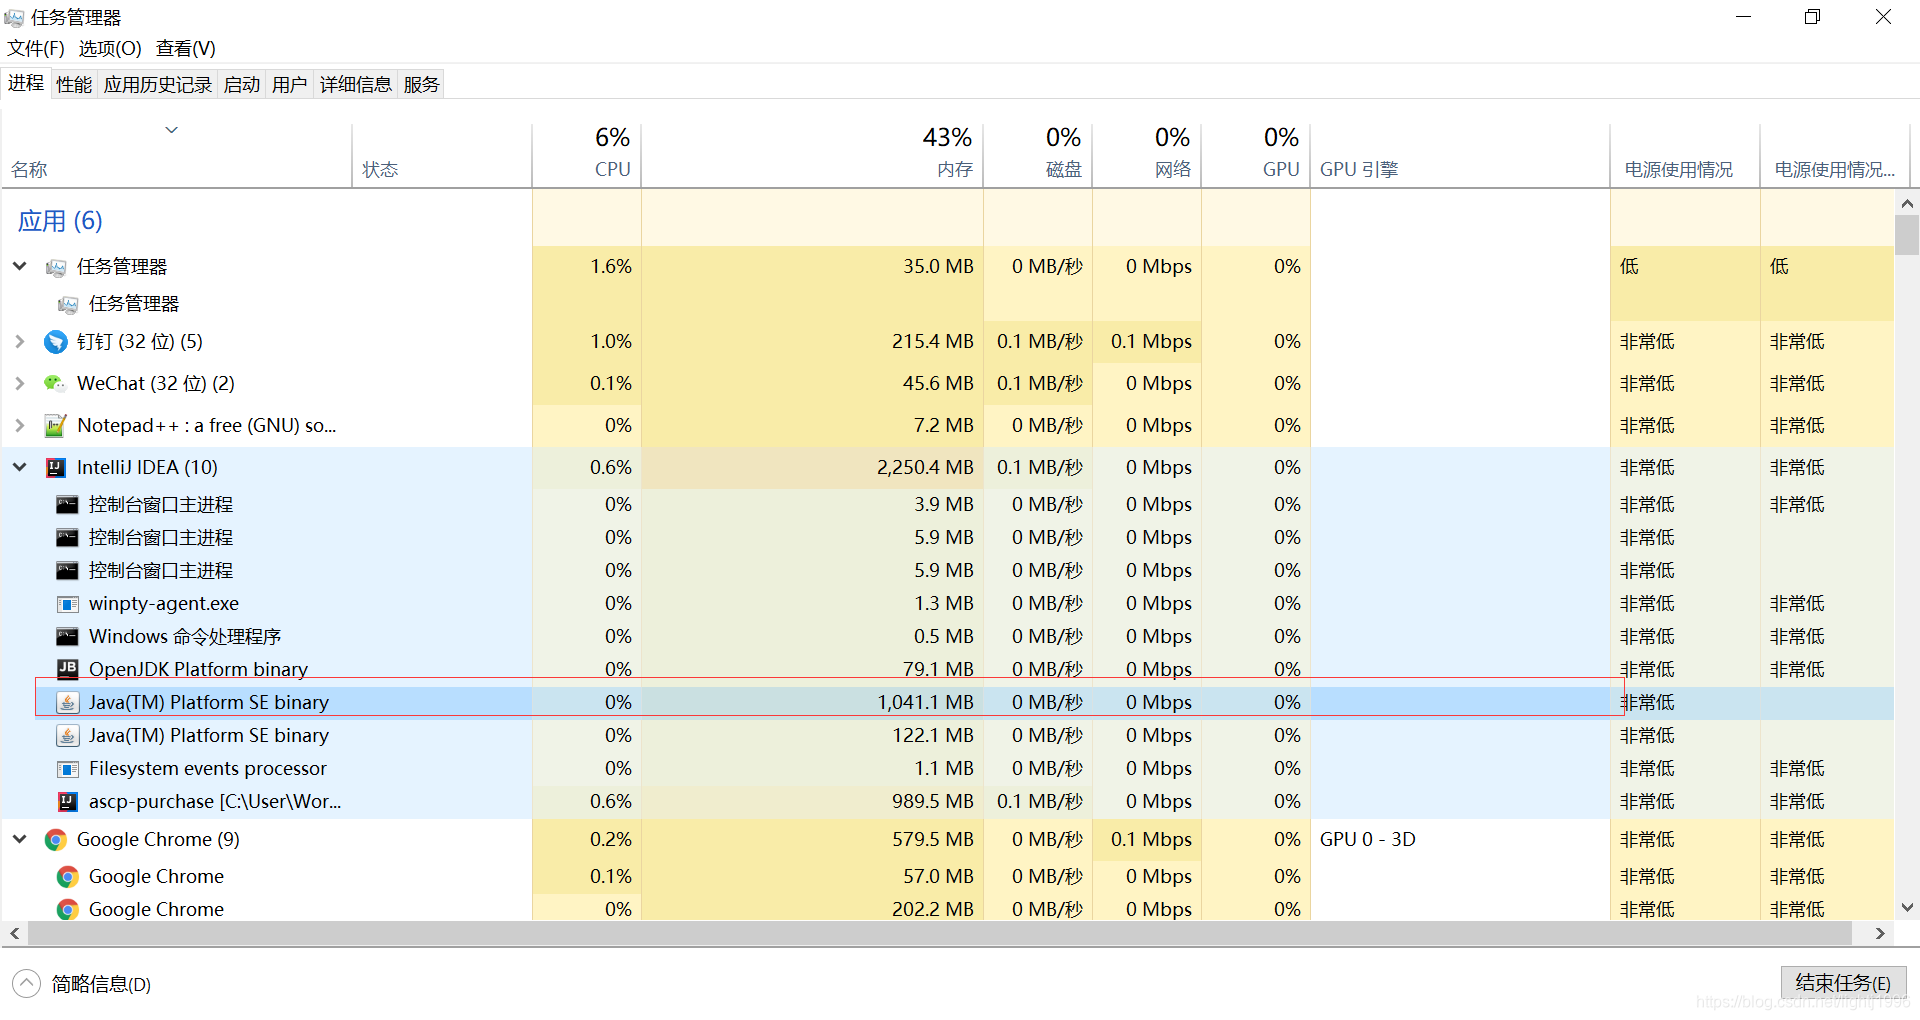1920x1020 pixels.
Task: Open the 选项(O) menu
Action: (110, 48)
